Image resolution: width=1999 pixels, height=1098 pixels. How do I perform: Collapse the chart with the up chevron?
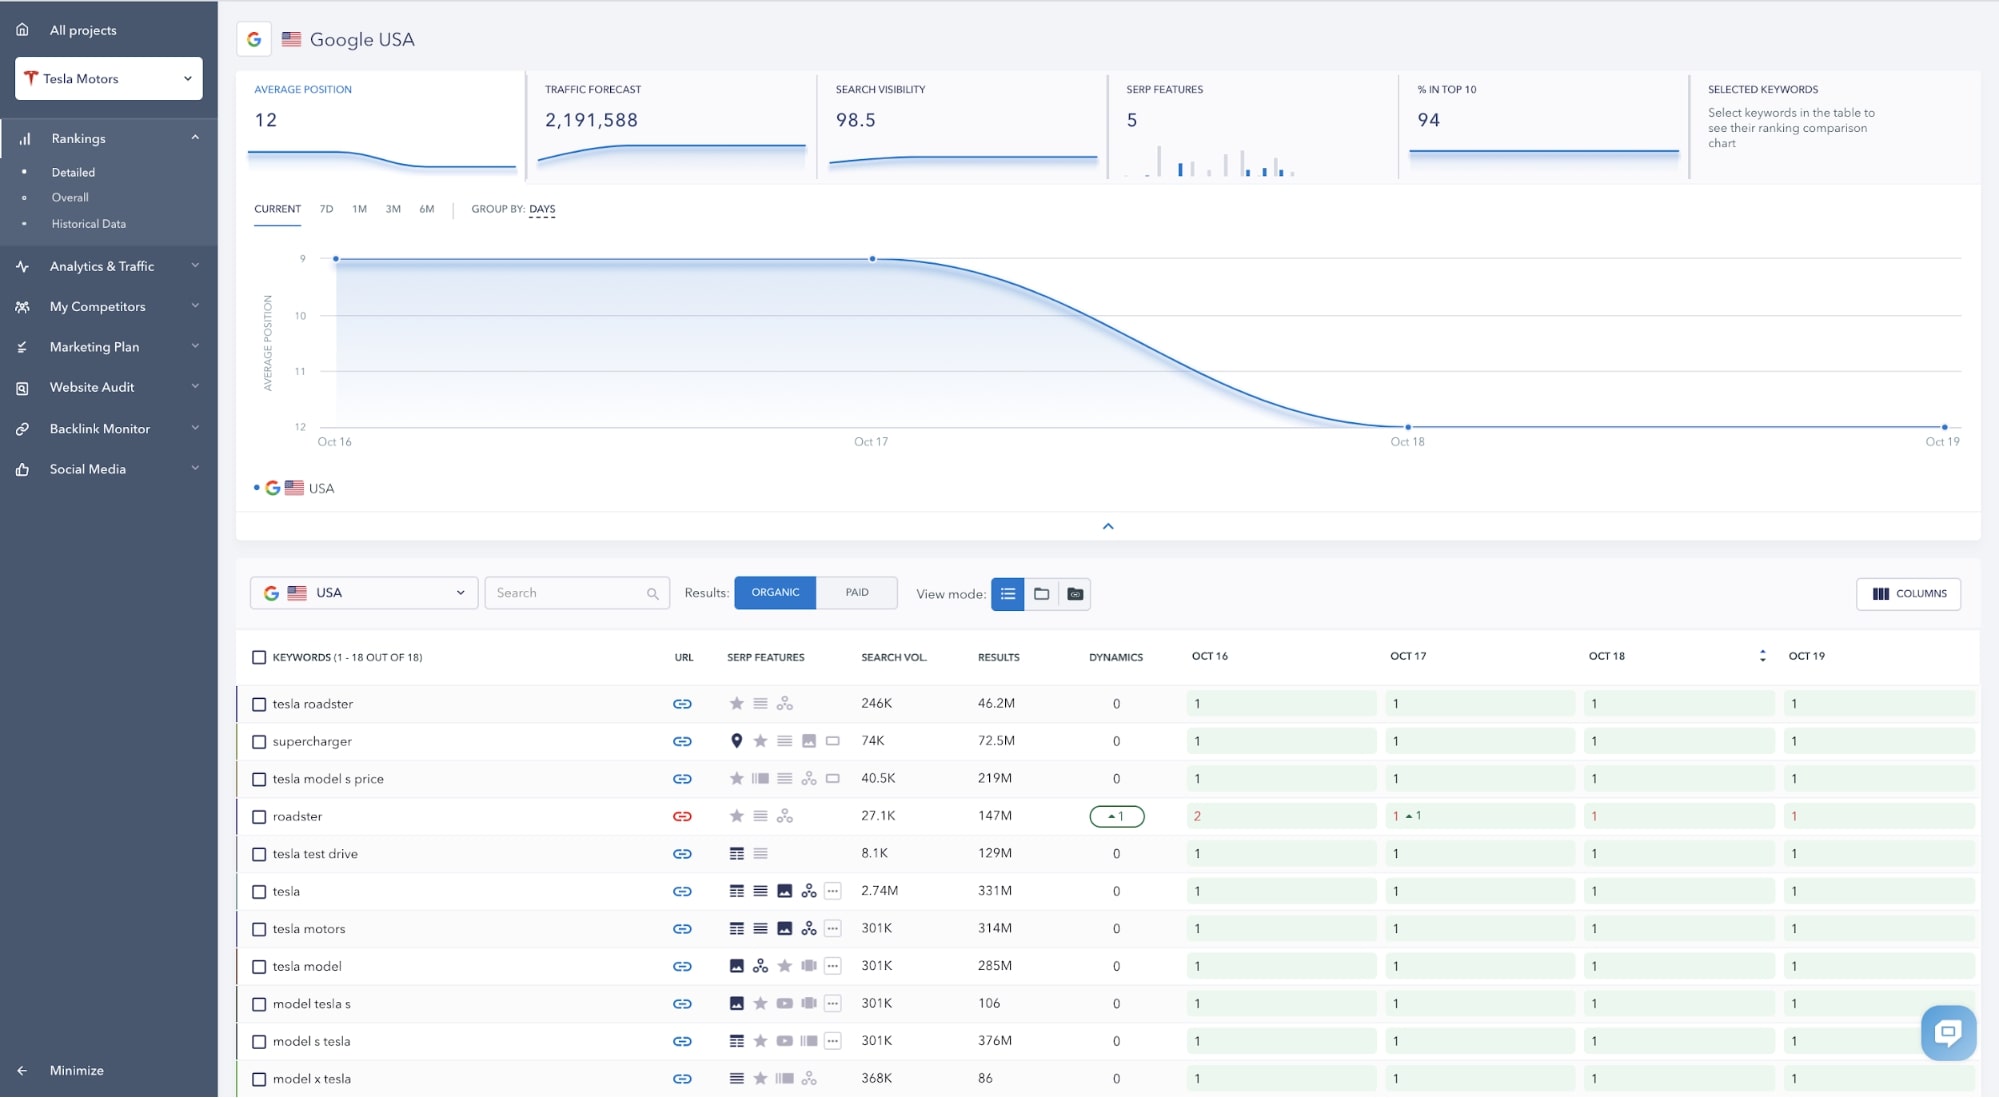point(1108,526)
